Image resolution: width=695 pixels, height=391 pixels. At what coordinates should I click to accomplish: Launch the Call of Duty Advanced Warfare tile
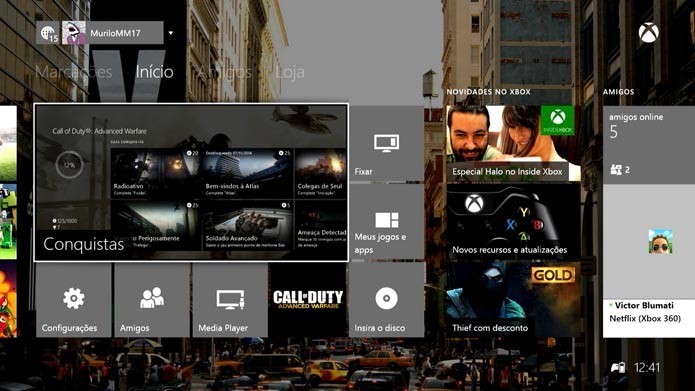308,300
